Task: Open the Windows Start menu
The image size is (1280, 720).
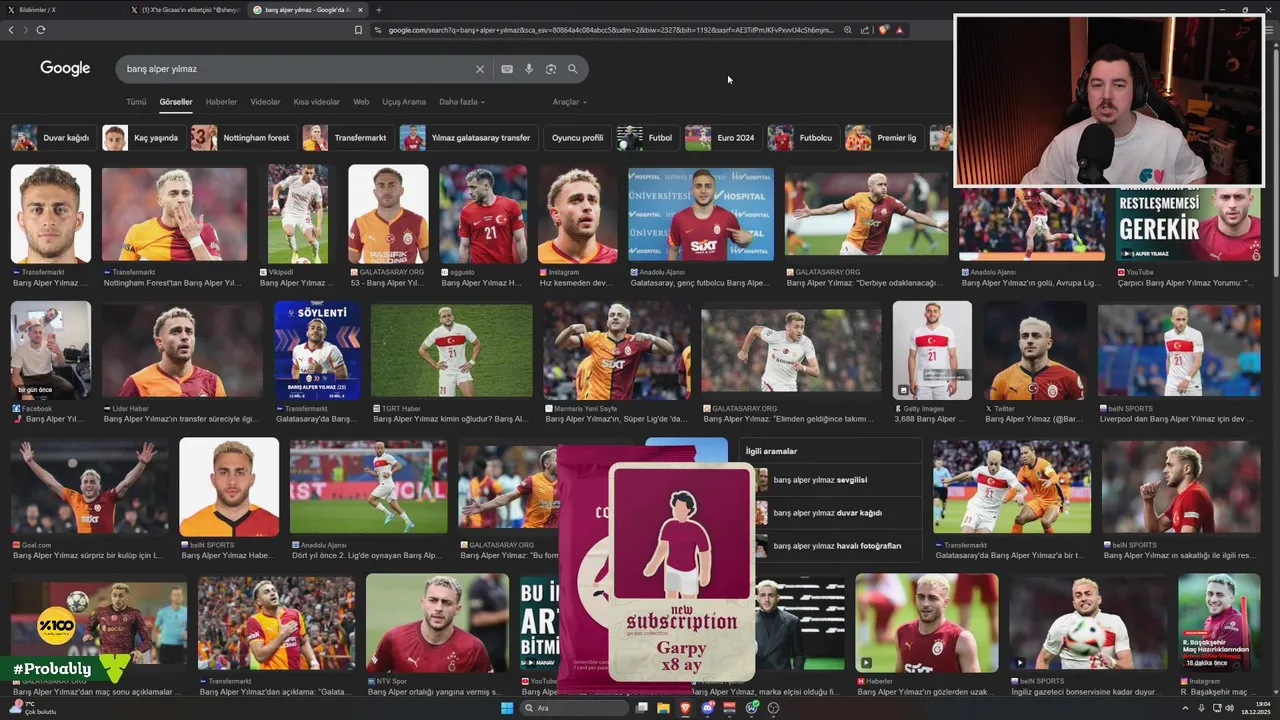Action: 507,708
